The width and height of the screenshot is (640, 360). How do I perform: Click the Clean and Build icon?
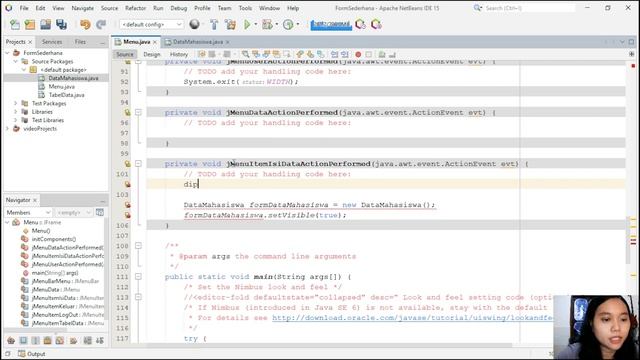(x=231, y=24)
